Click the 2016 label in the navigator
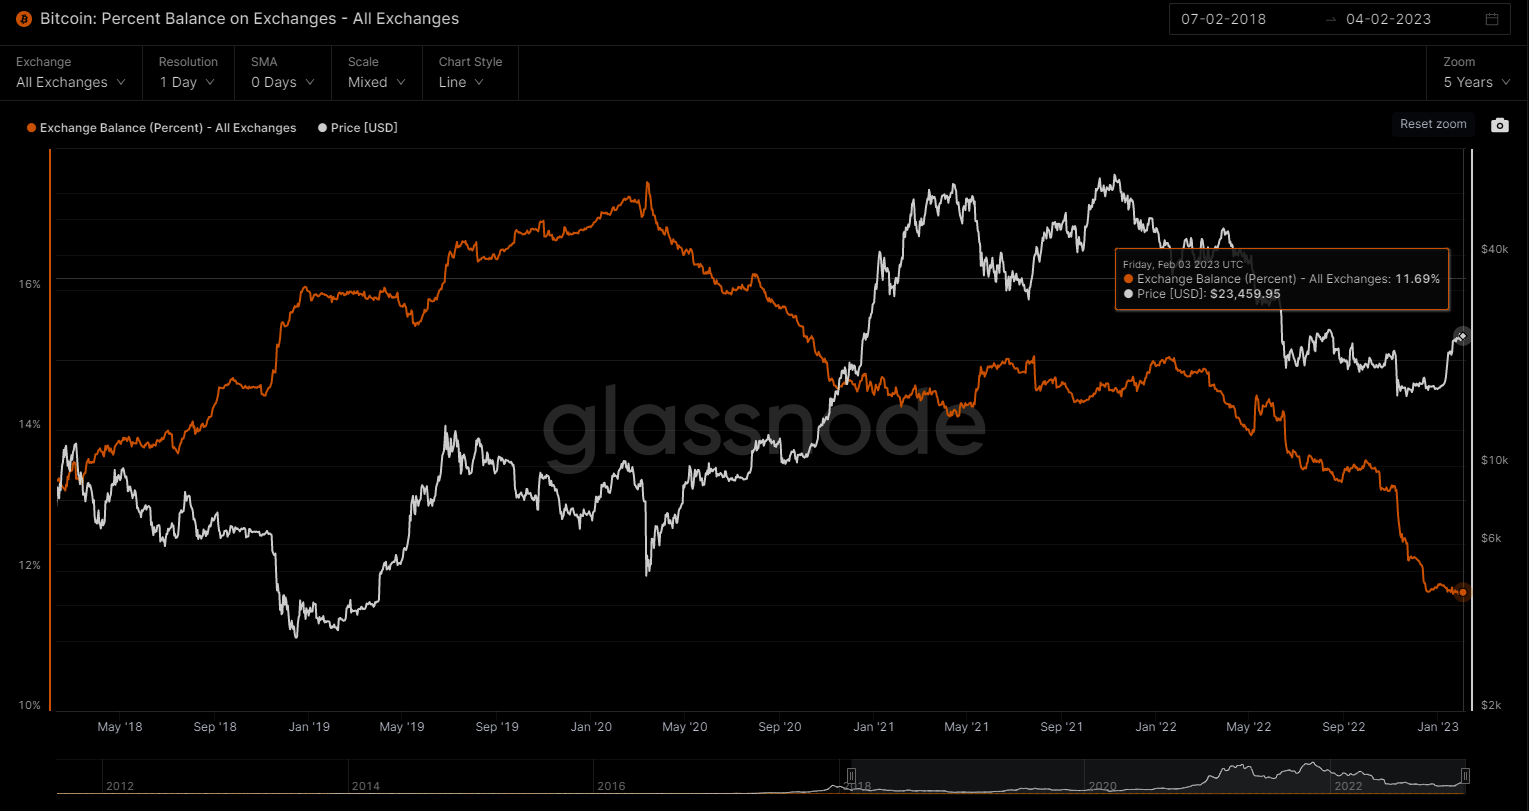Screen dimensions: 1529x811 611,786
